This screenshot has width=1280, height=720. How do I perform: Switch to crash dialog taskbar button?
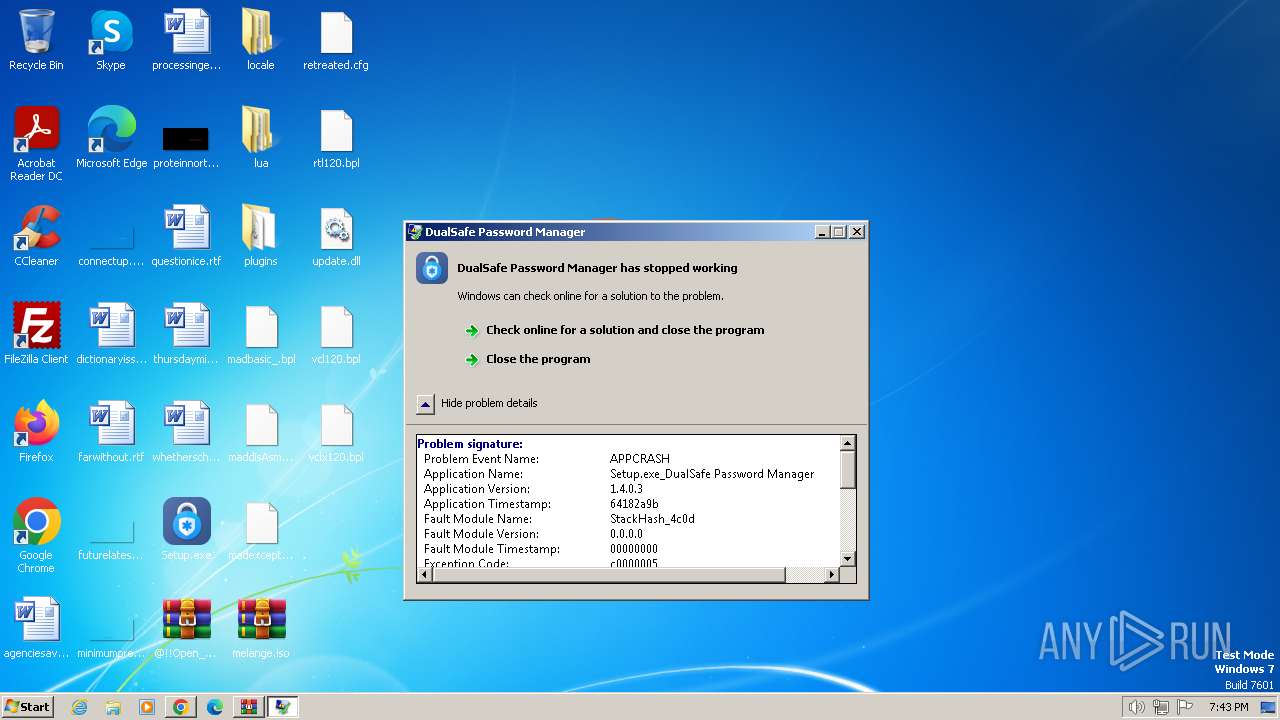tap(283, 707)
